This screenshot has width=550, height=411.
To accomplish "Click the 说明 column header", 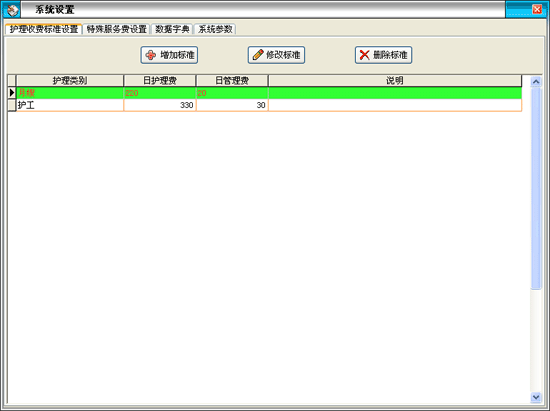I will 395,81.
